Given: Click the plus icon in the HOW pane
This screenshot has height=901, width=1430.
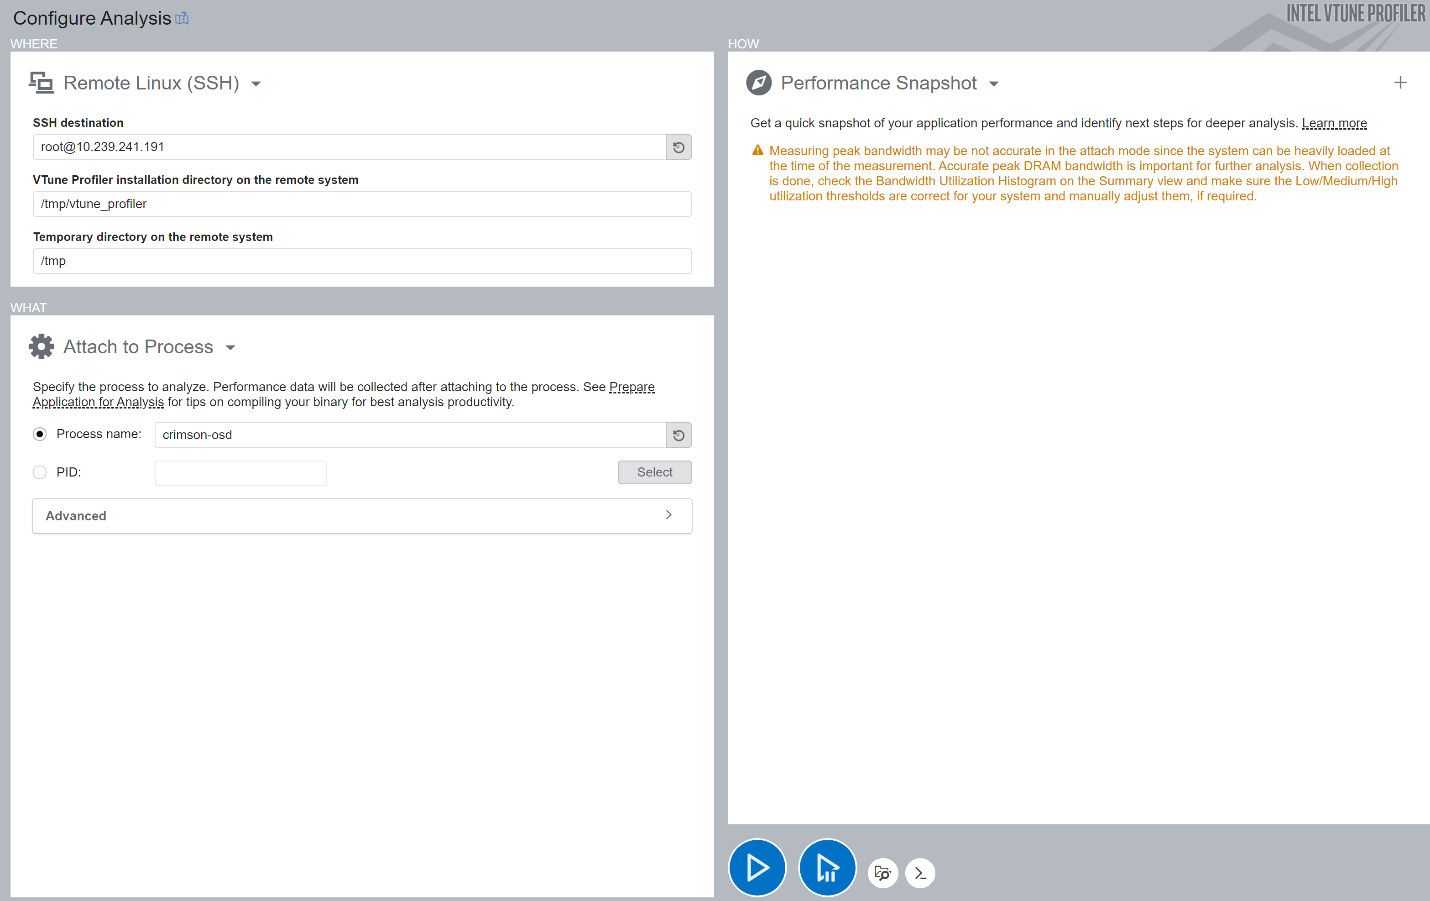Looking at the screenshot, I should tap(1400, 83).
